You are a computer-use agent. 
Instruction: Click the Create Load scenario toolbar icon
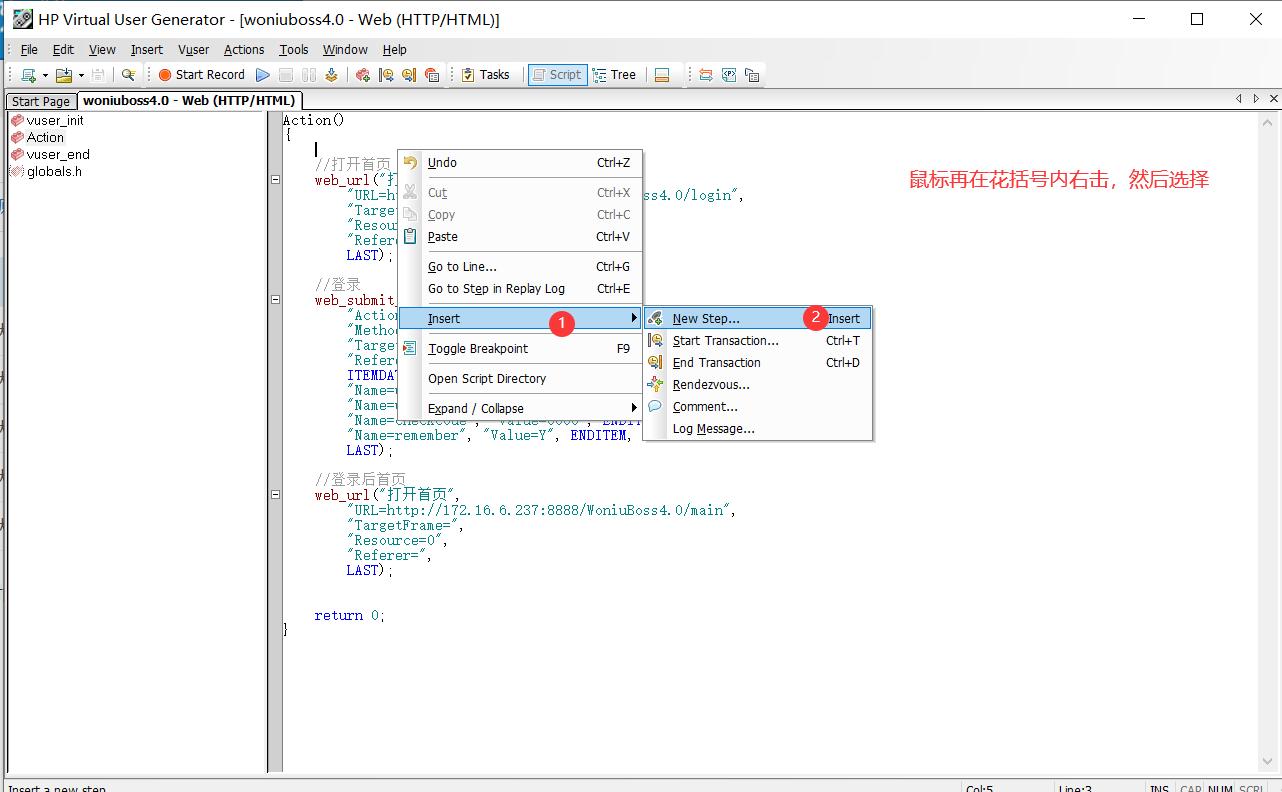(x=706, y=75)
